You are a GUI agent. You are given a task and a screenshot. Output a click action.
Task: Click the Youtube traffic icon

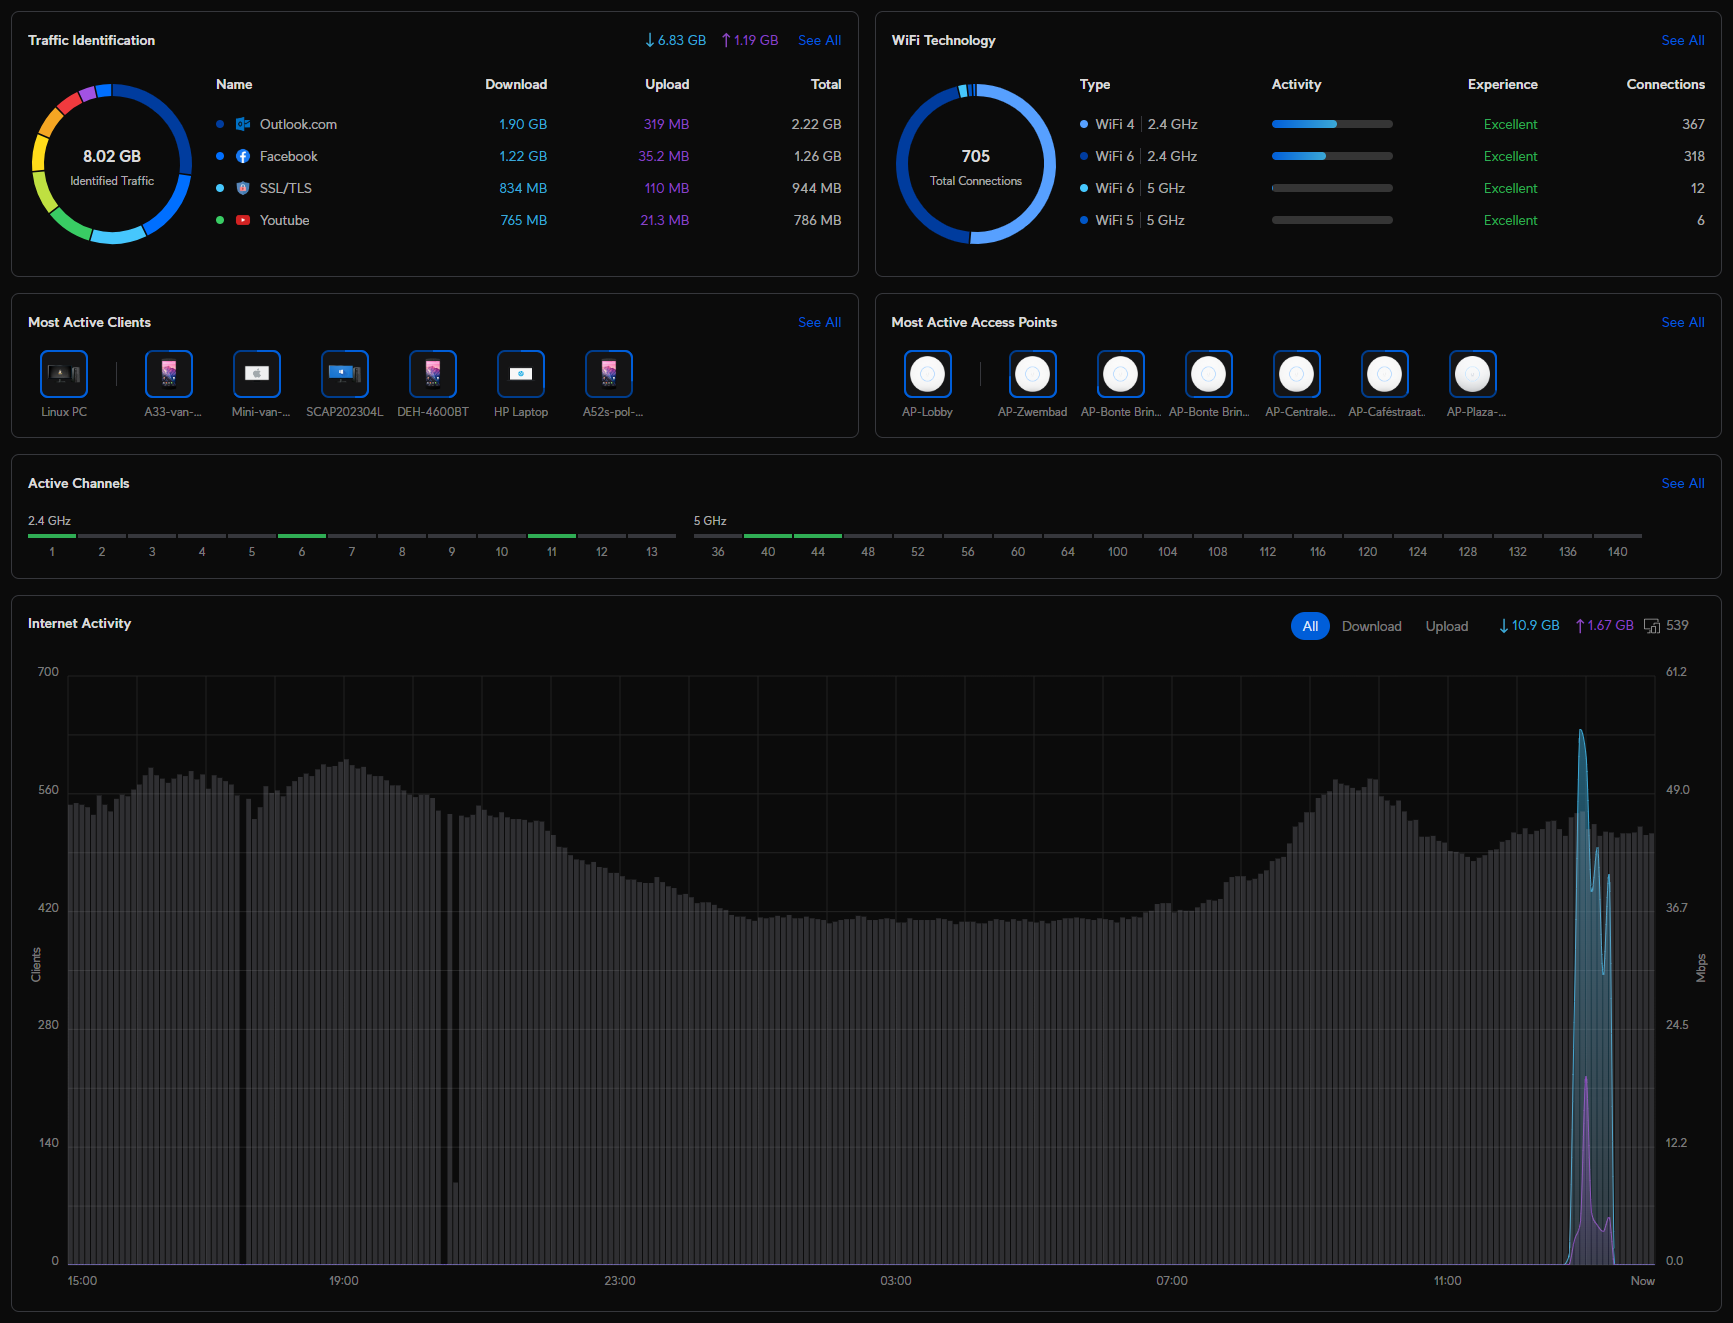(243, 220)
